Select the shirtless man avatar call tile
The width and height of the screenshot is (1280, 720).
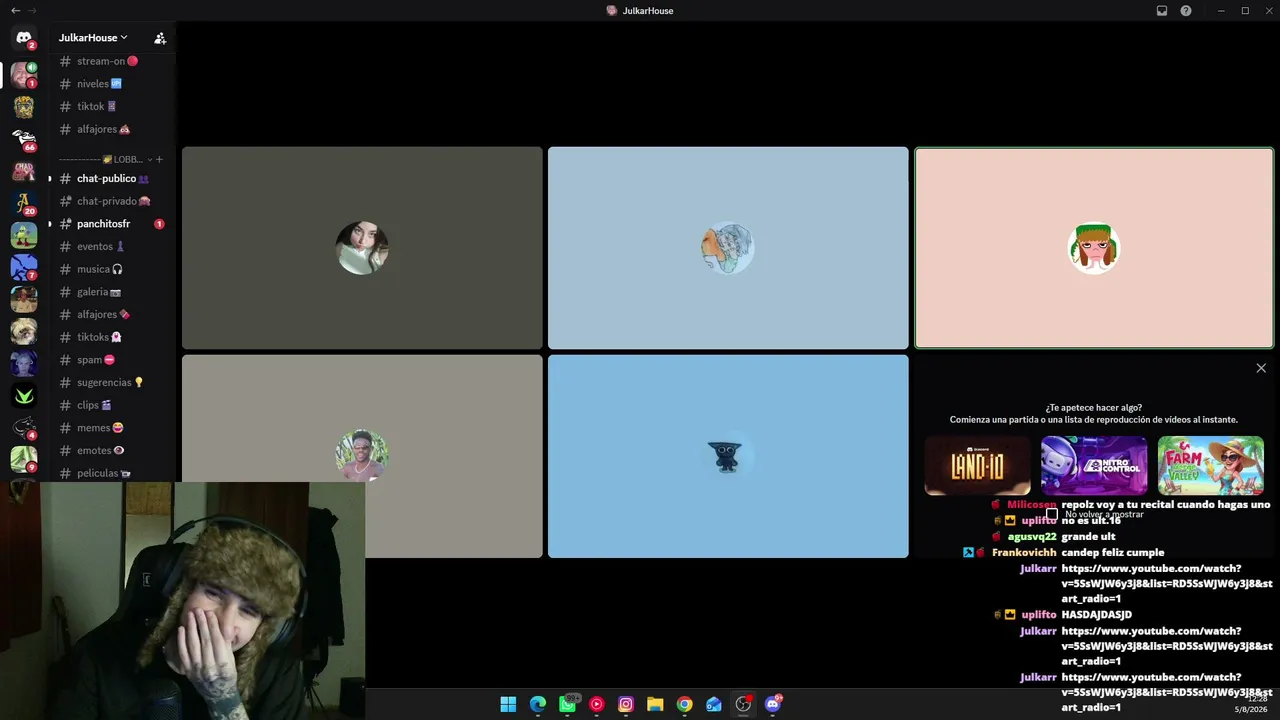(x=362, y=456)
